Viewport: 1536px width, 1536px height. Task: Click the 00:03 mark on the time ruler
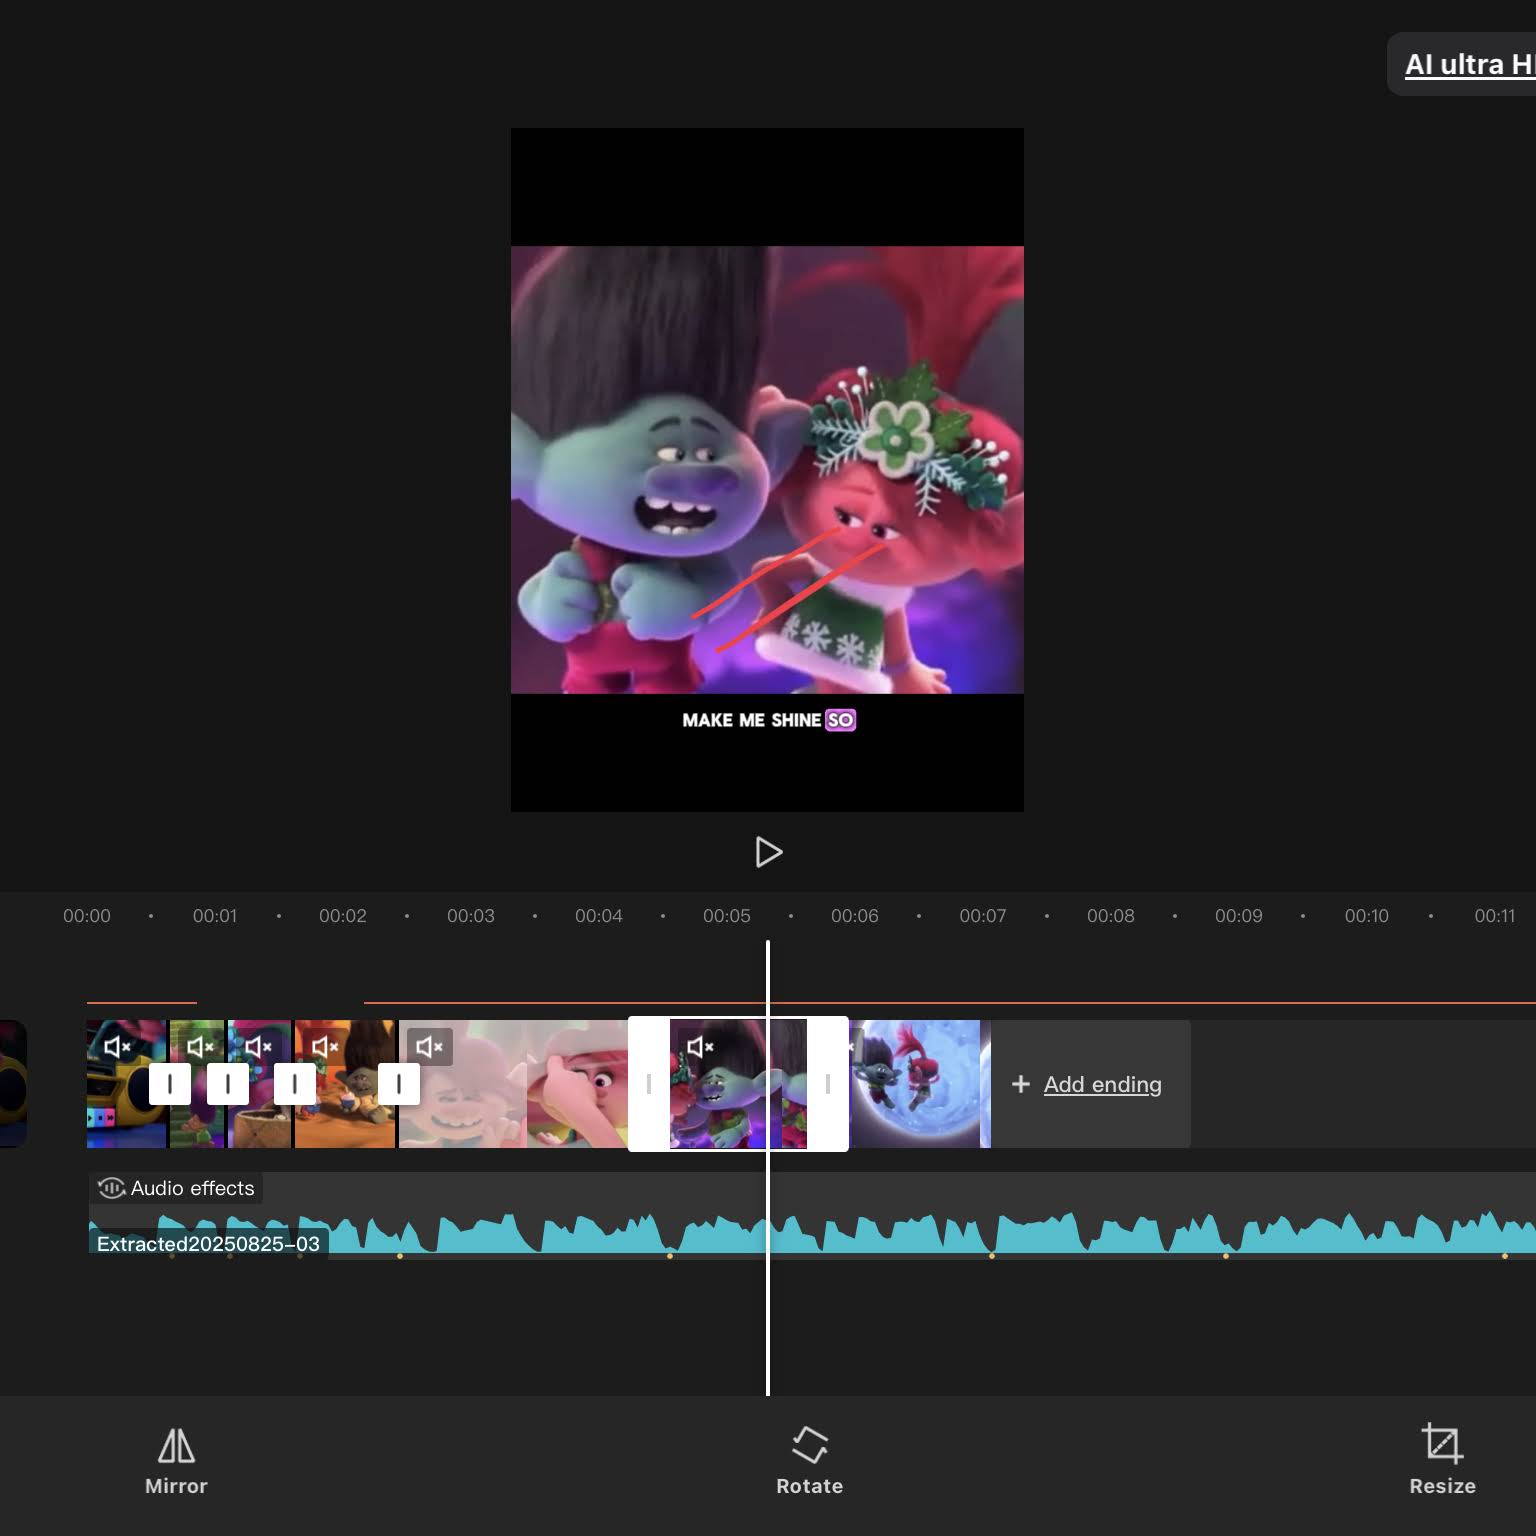[471, 916]
